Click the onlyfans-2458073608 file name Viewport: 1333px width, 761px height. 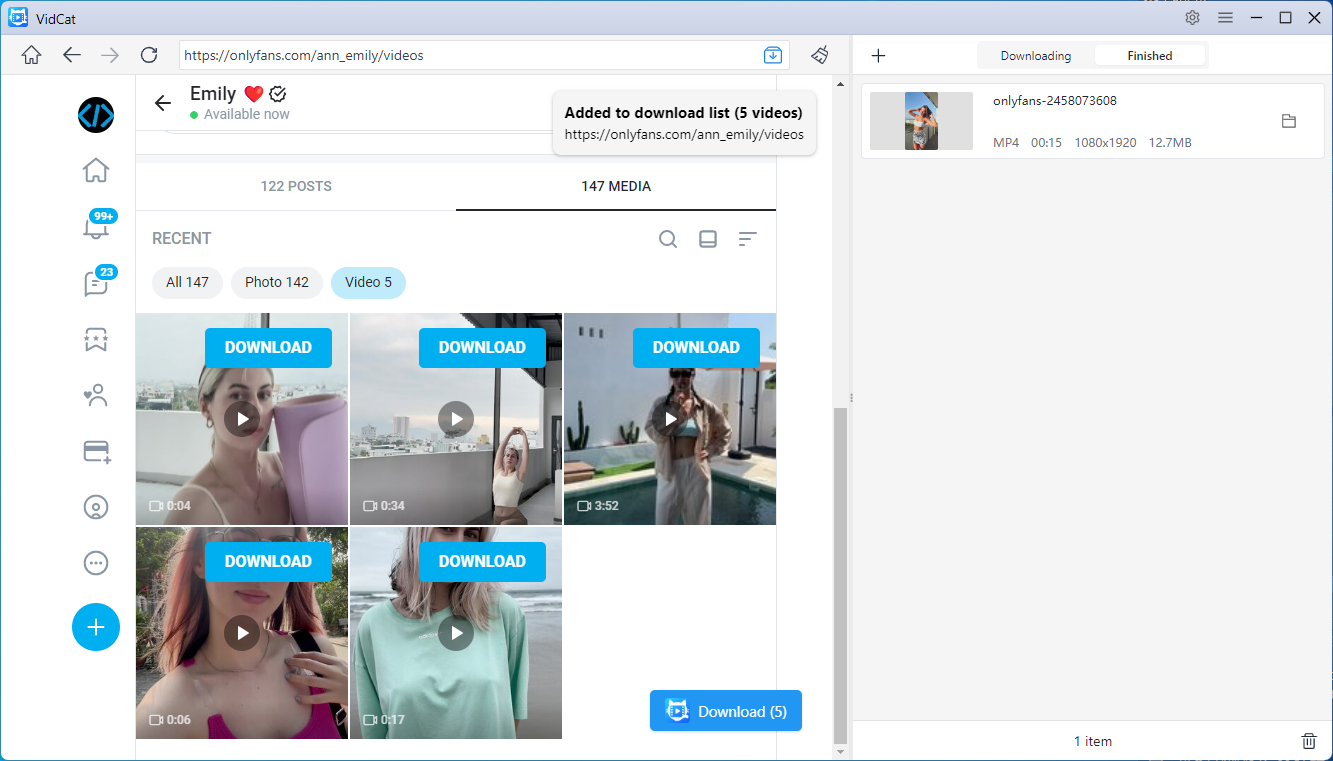pyautogui.click(x=1055, y=101)
